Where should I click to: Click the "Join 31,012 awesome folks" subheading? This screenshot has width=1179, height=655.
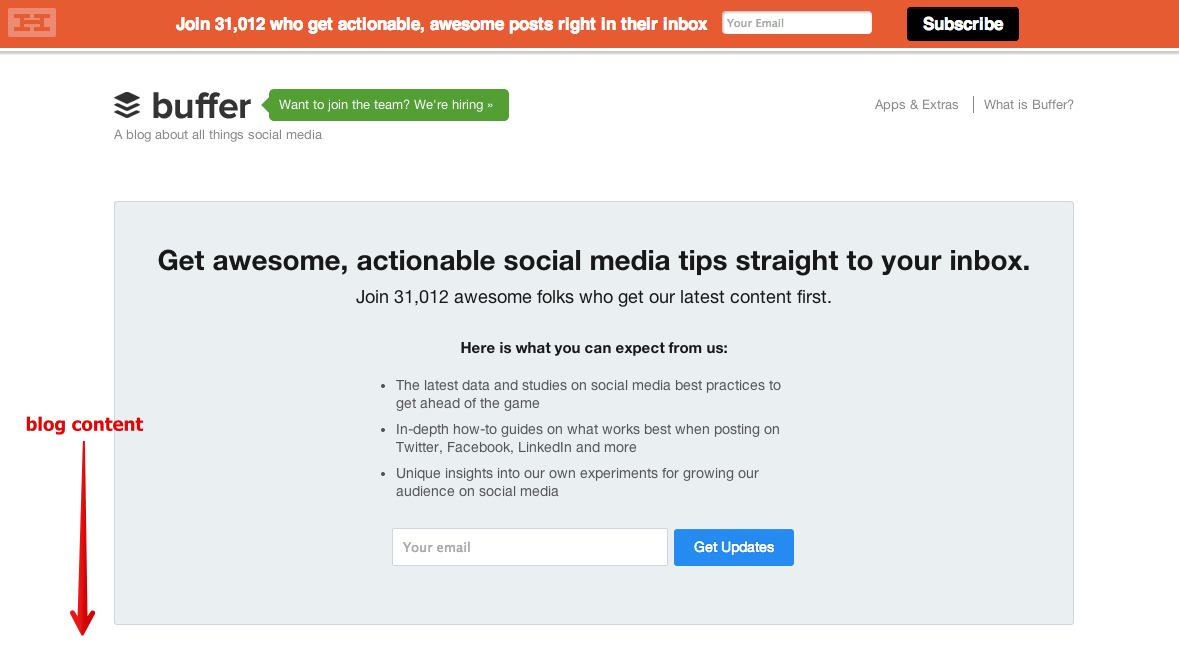coord(593,297)
